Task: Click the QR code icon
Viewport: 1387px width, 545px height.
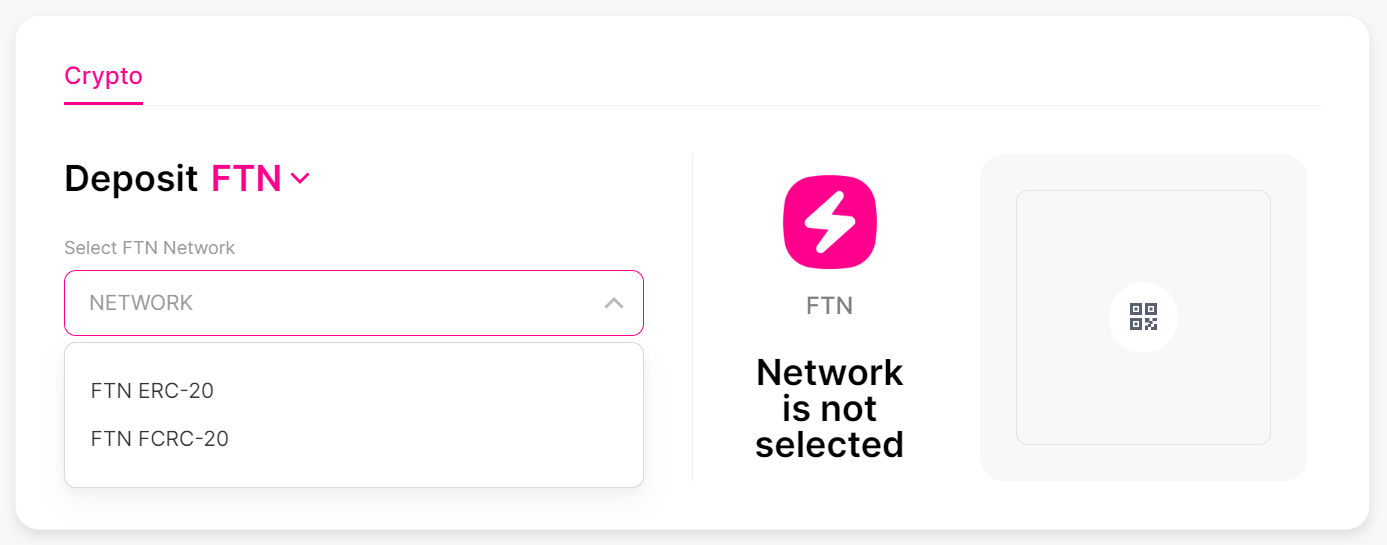Action: [1143, 317]
